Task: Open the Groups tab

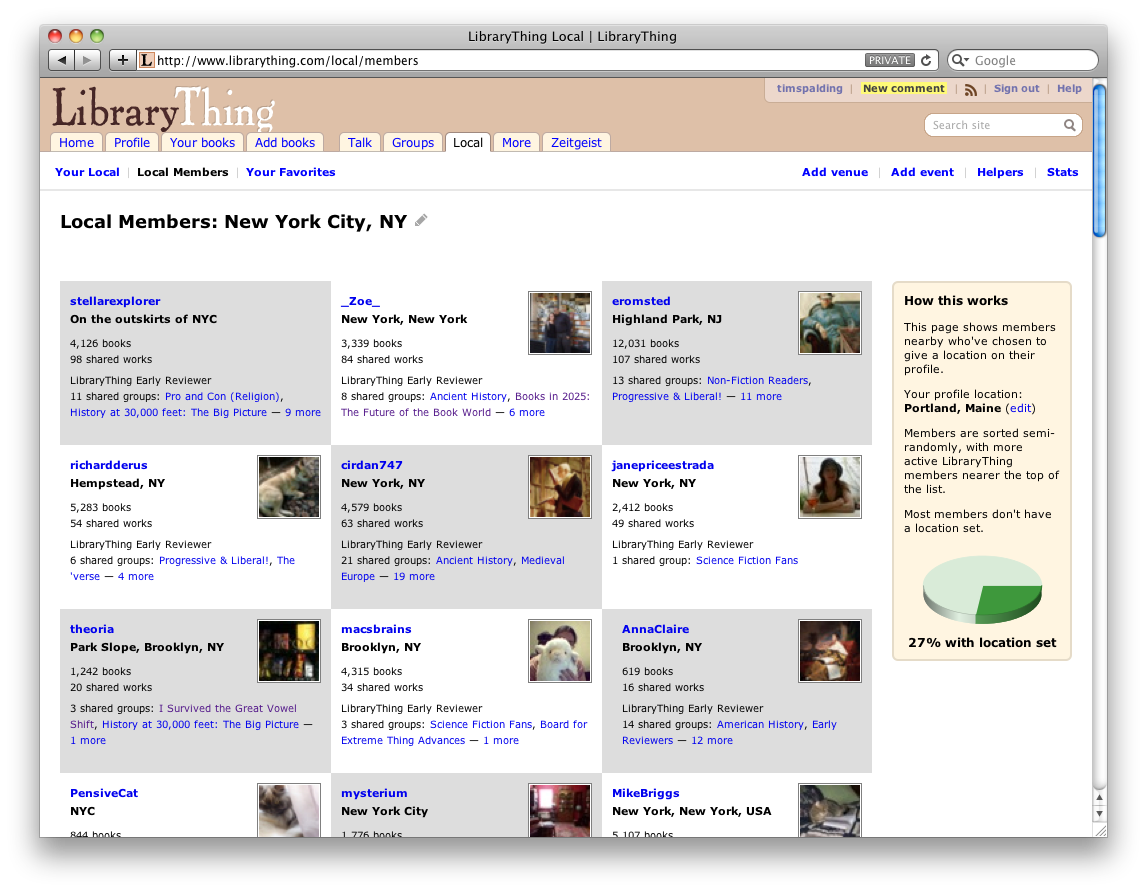Action: [413, 142]
